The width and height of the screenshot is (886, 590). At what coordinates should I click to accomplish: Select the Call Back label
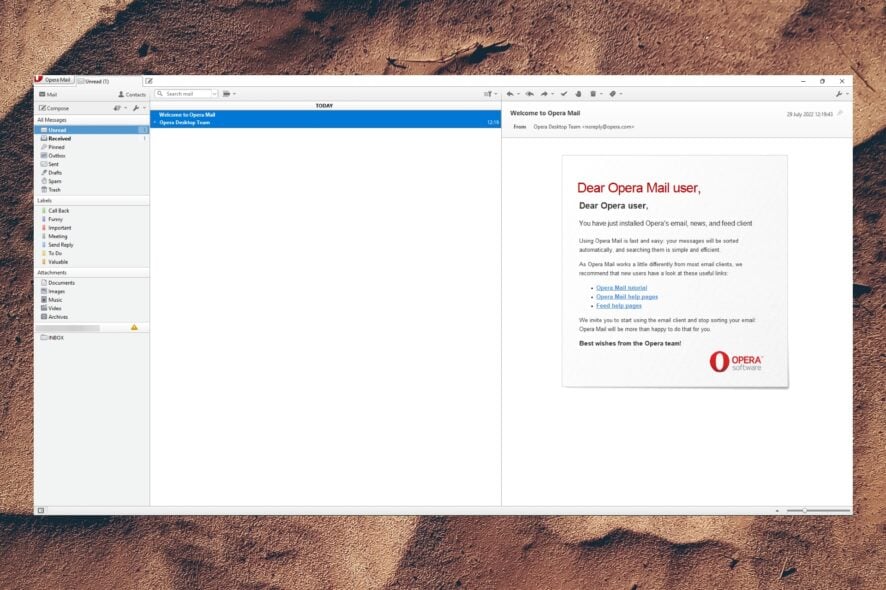[x=92, y=211]
